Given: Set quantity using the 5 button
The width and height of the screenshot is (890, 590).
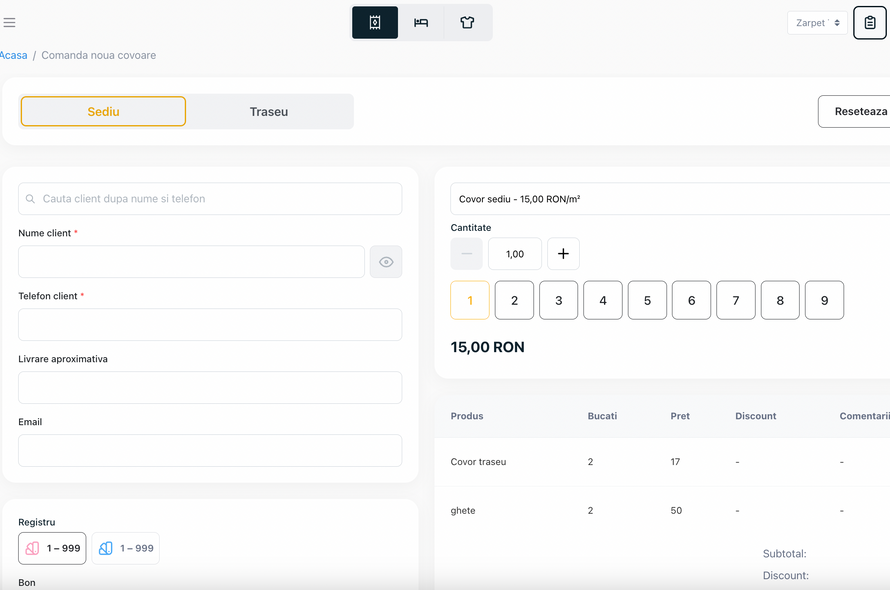Looking at the screenshot, I should (647, 300).
